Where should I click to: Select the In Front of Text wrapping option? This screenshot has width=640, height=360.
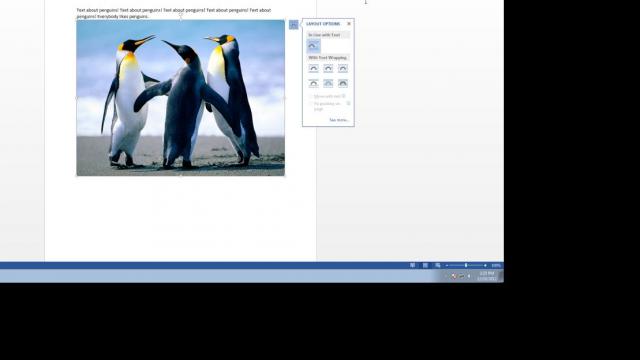pyautogui.click(x=343, y=83)
